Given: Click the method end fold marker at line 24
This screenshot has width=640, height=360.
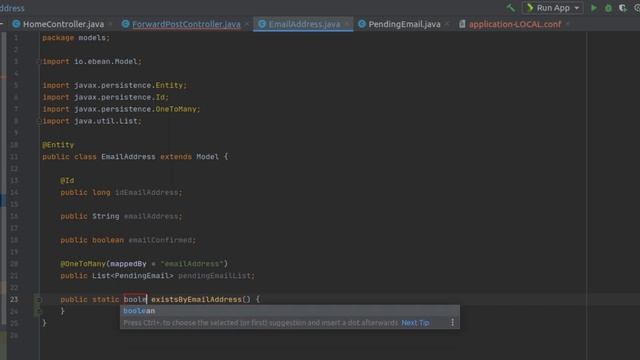Looking at the screenshot, I should (x=38, y=311).
